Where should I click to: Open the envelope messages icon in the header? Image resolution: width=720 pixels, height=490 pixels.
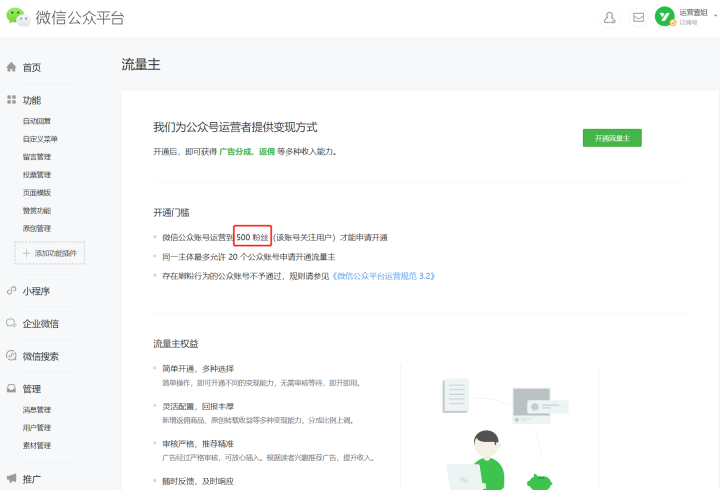click(x=638, y=18)
